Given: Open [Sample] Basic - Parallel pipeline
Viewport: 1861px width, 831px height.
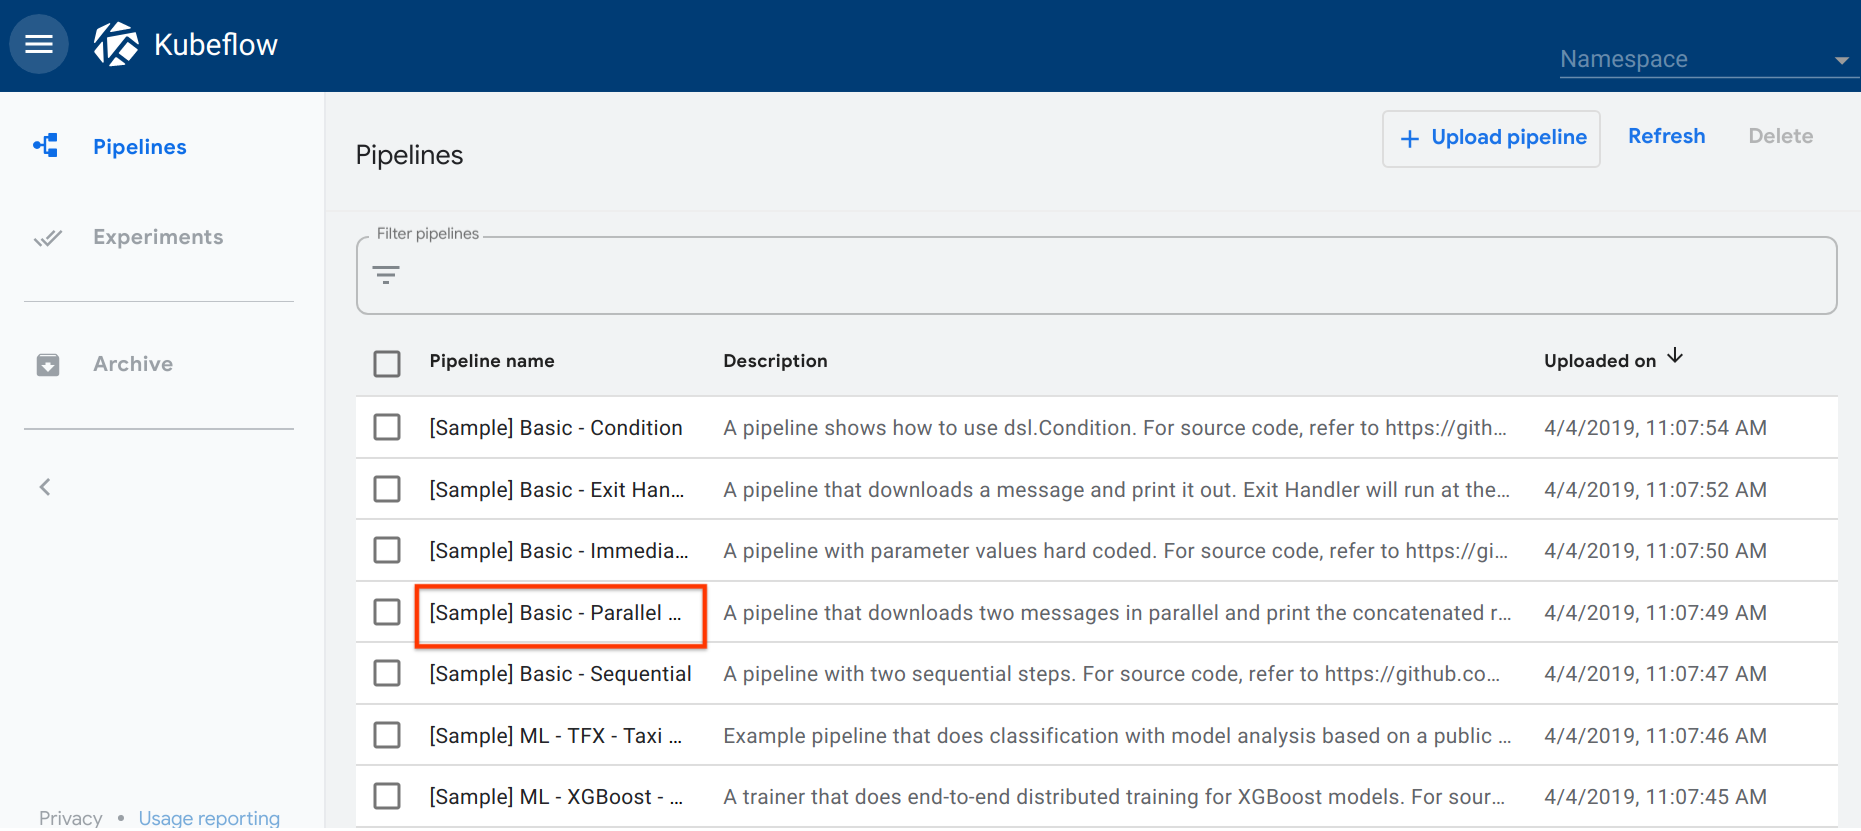Looking at the screenshot, I should (x=555, y=613).
